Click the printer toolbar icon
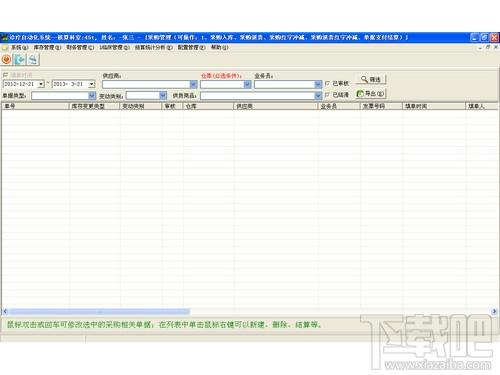The height and width of the screenshot is (375, 500). pyautogui.click(x=33, y=60)
